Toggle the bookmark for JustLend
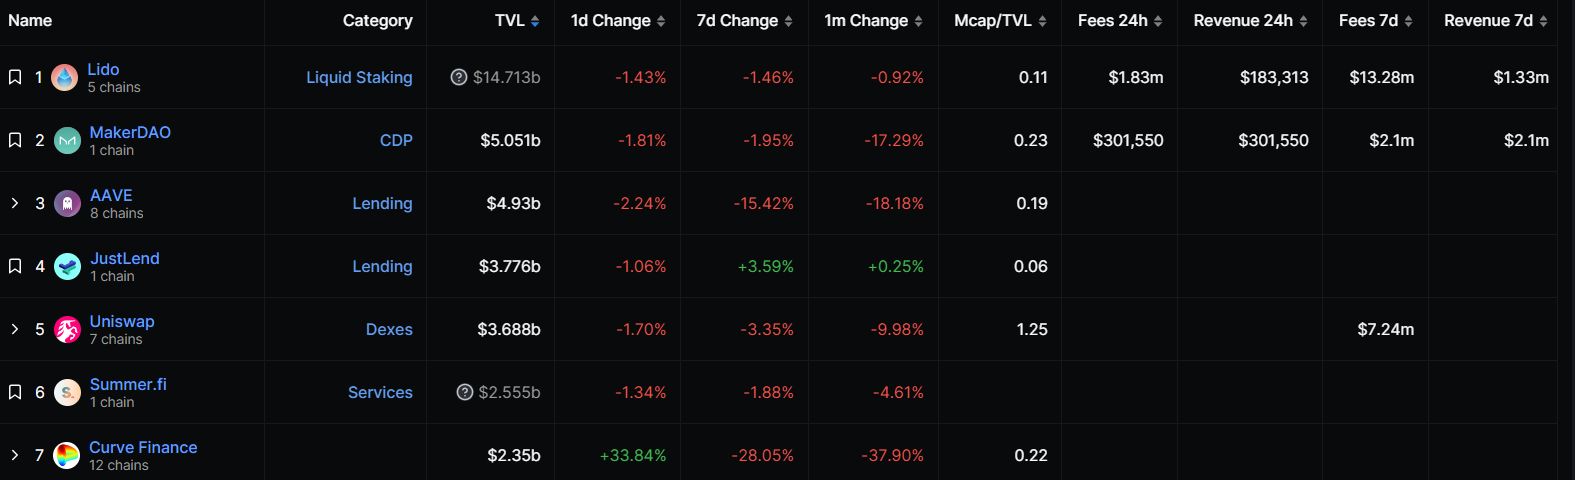 (x=15, y=266)
